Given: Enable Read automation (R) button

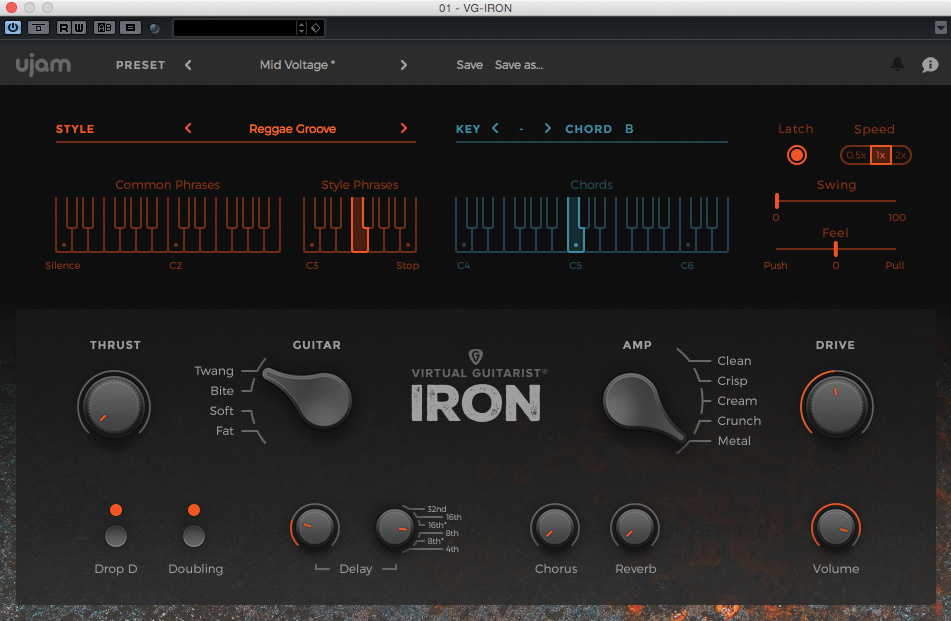Looking at the screenshot, I should coord(64,28).
